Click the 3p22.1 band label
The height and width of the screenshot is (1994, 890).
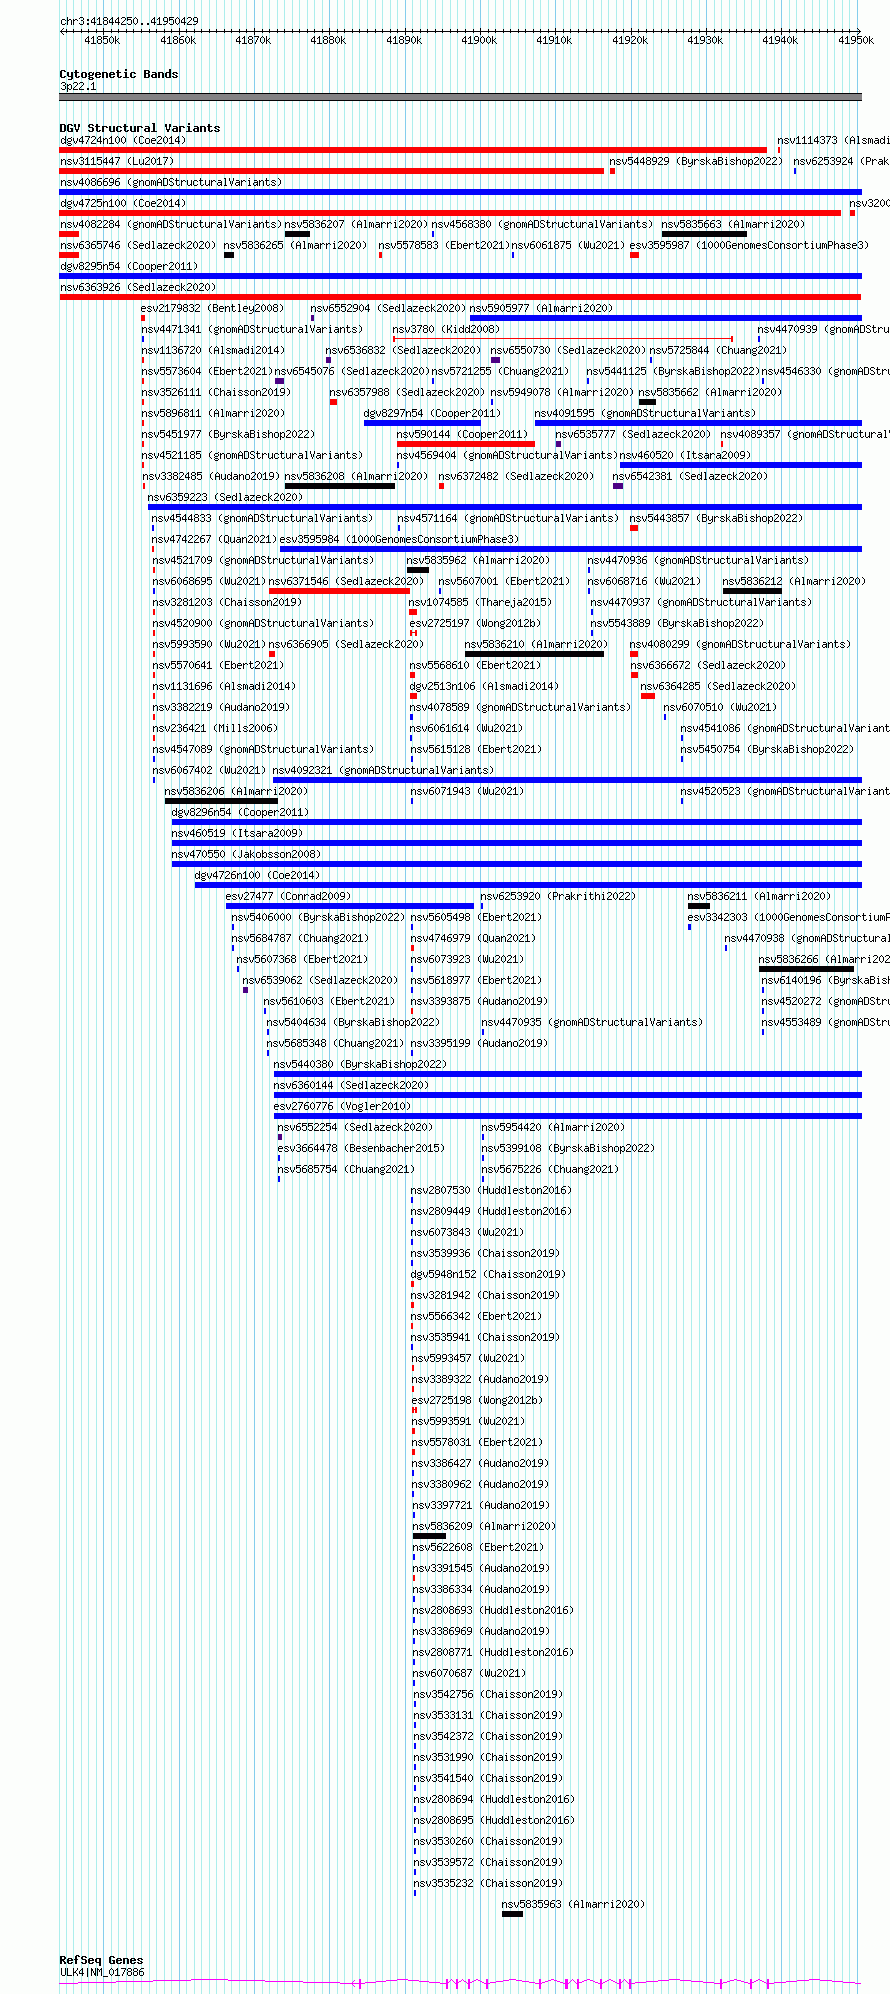78,86
